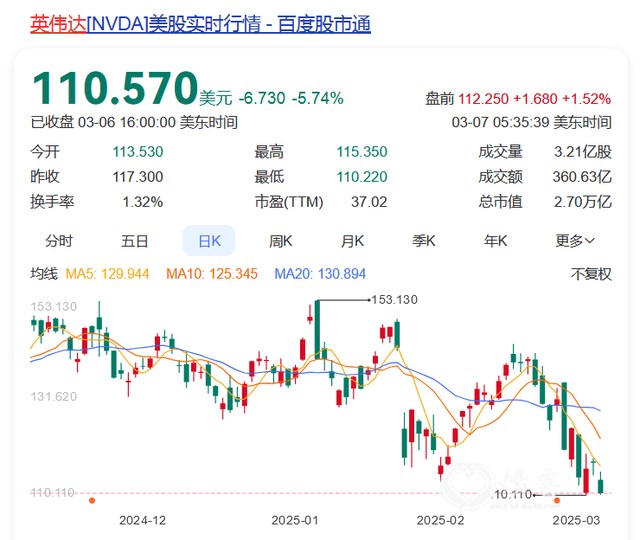Click the MA20: 130.894 indicator label
Viewport: 640px width, 540px height.
320,274
